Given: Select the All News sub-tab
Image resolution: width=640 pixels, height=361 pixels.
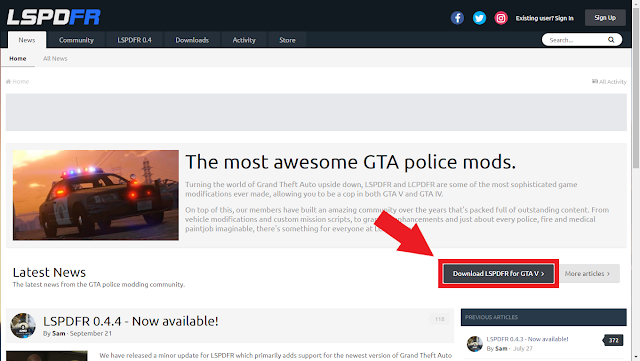Looking at the screenshot, I should pos(55,58).
